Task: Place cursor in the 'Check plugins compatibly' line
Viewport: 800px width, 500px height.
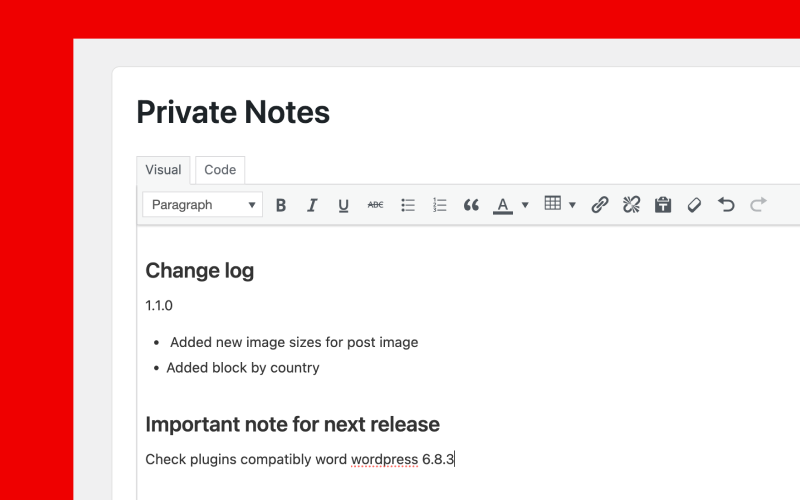Action: [300, 460]
